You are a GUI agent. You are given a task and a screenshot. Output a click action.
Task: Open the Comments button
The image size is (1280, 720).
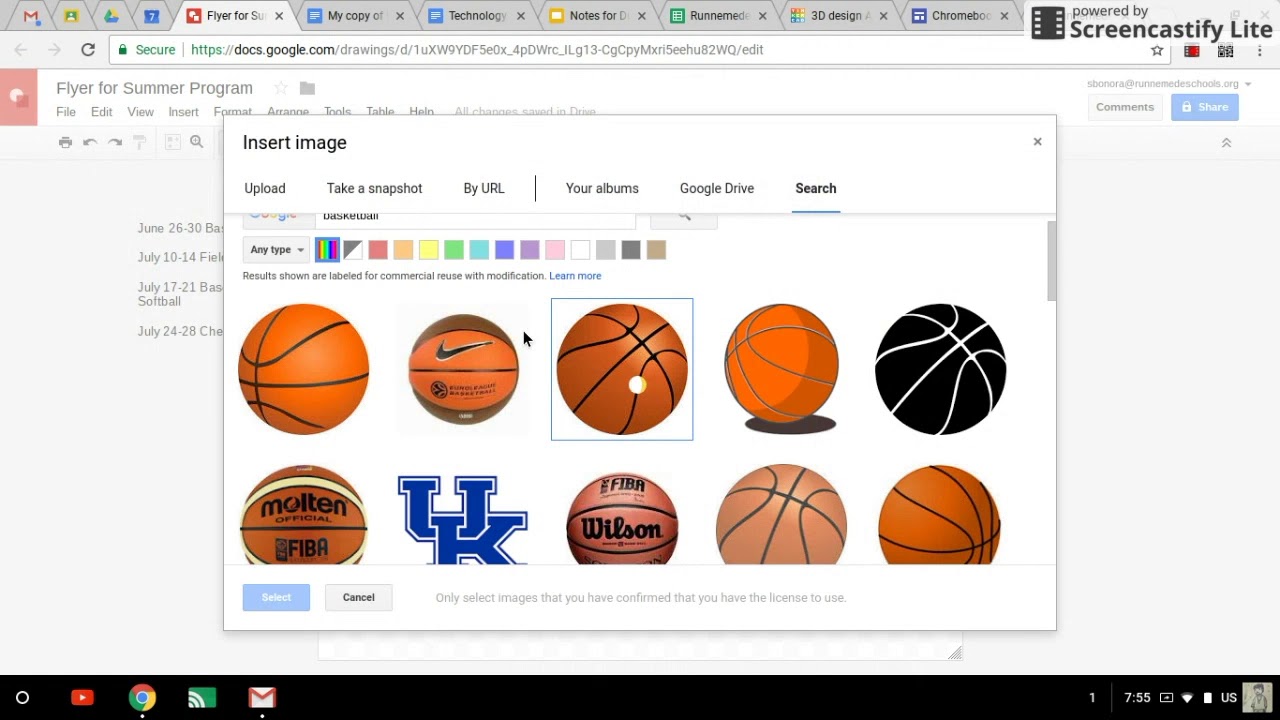pyautogui.click(x=1125, y=107)
